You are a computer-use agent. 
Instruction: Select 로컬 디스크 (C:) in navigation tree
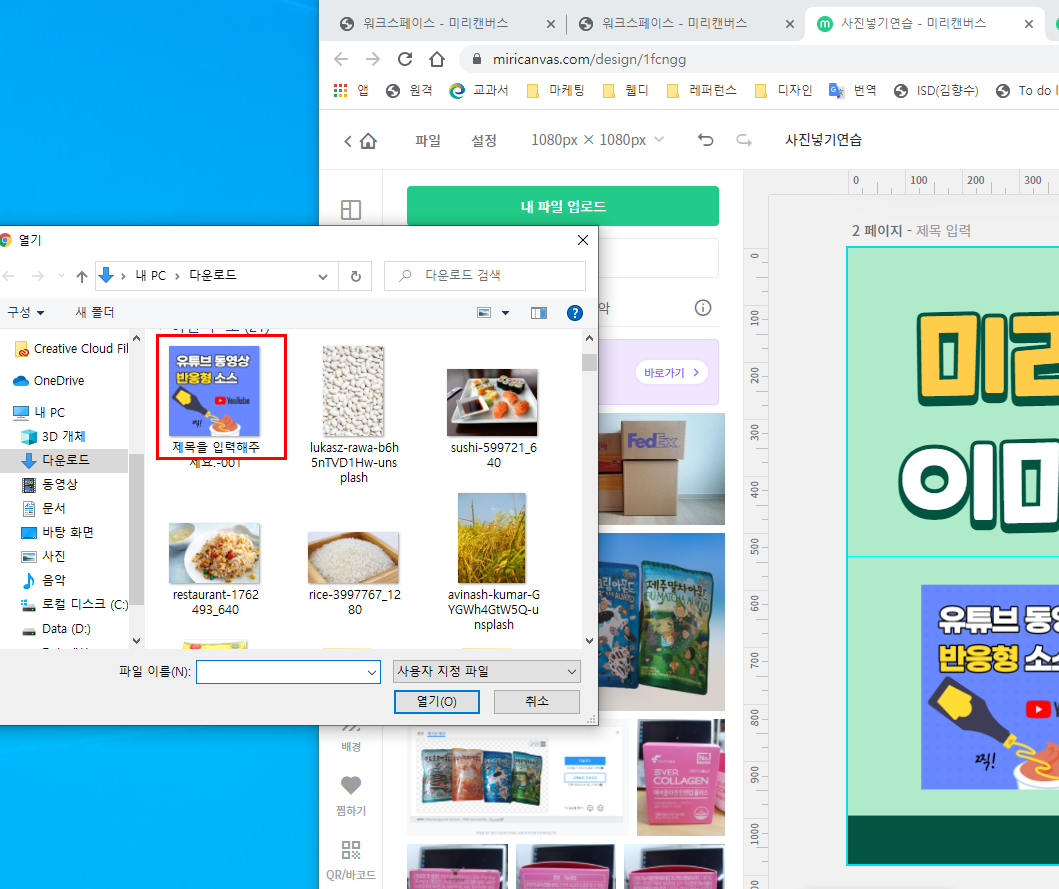[x=74, y=605]
